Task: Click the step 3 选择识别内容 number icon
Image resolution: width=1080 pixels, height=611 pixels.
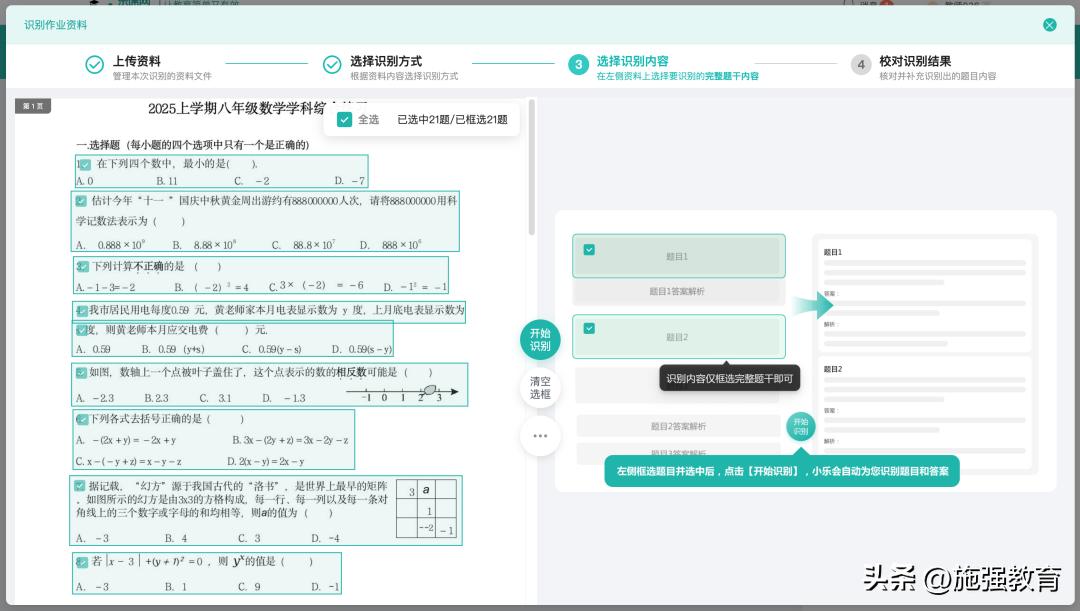Action: [579, 64]
